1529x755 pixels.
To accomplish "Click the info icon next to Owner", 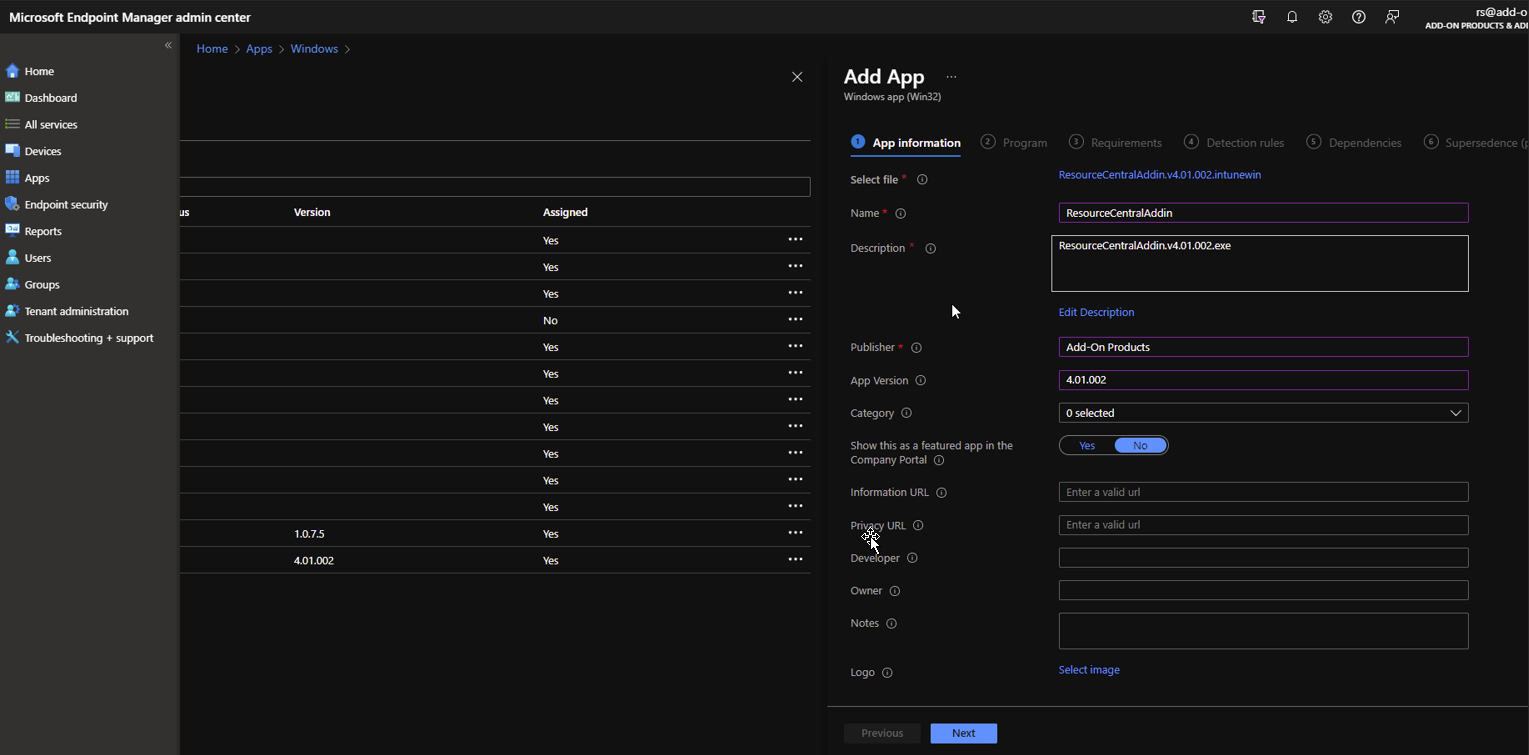I will (894, 591).
